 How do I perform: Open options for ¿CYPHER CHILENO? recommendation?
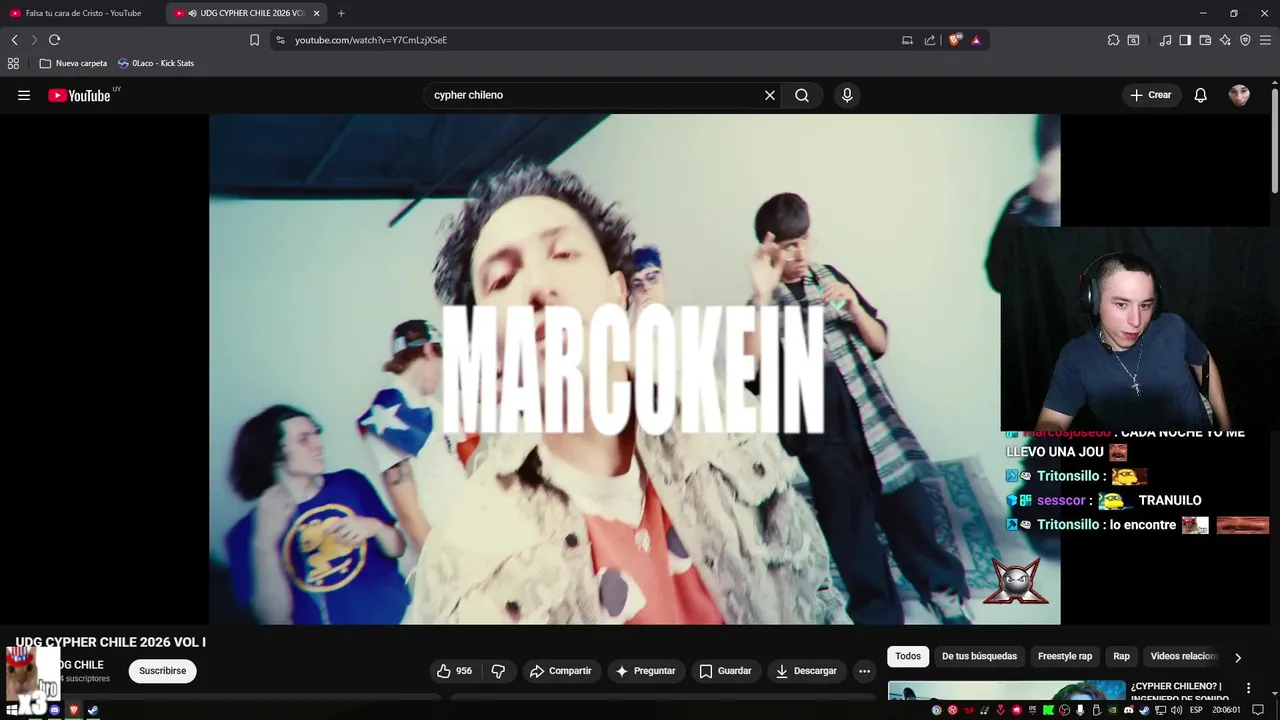(x=1248, y=688)
